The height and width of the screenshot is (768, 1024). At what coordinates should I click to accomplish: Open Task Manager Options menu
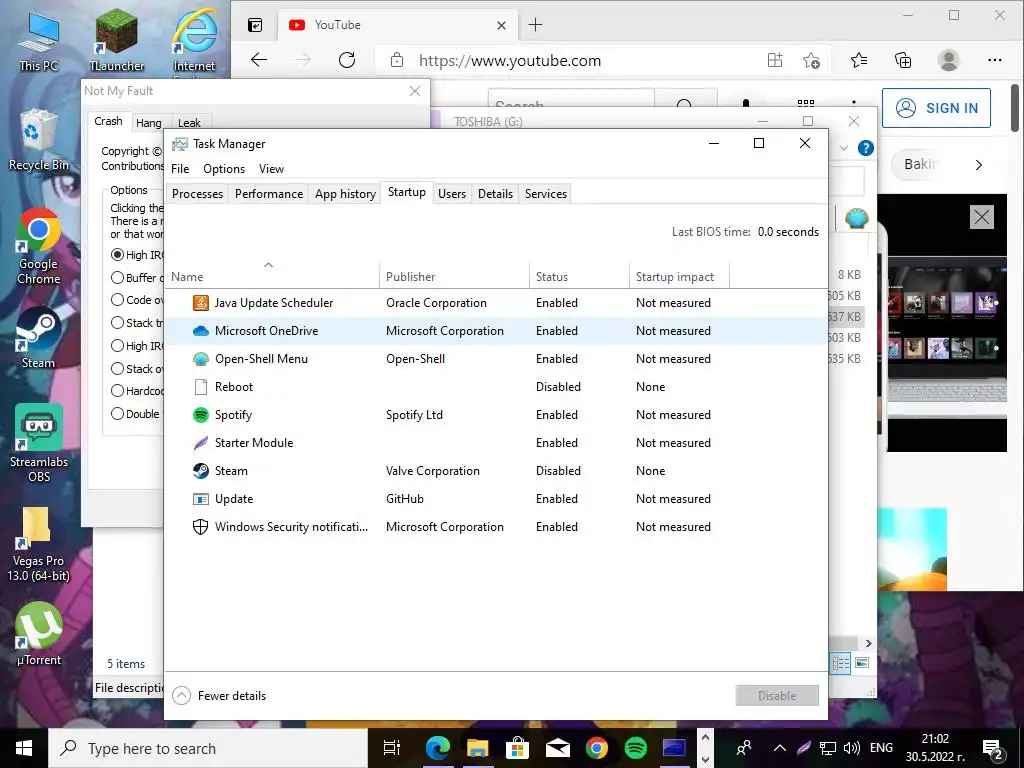click(224, 169)
